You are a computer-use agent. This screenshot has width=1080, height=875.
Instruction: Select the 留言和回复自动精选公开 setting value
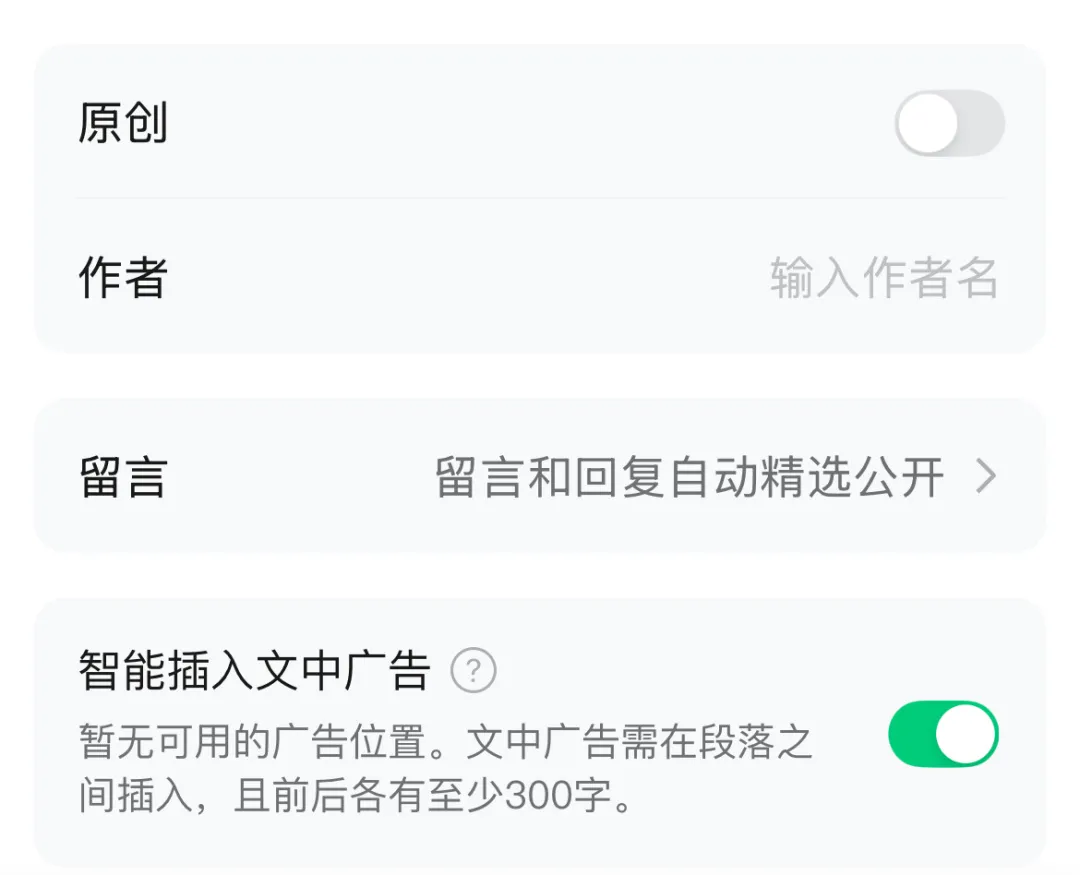coord(689,477)
